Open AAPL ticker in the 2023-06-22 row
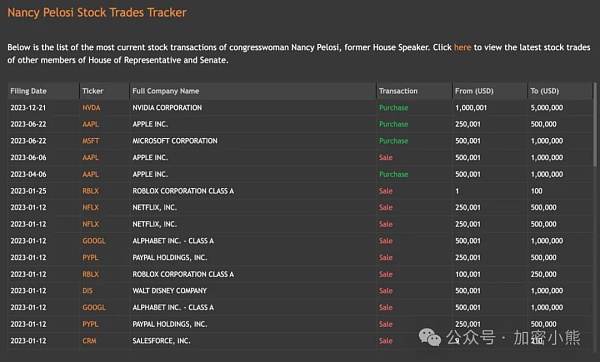The height and width of the screenshot is (362, 600). coord(91,124)
